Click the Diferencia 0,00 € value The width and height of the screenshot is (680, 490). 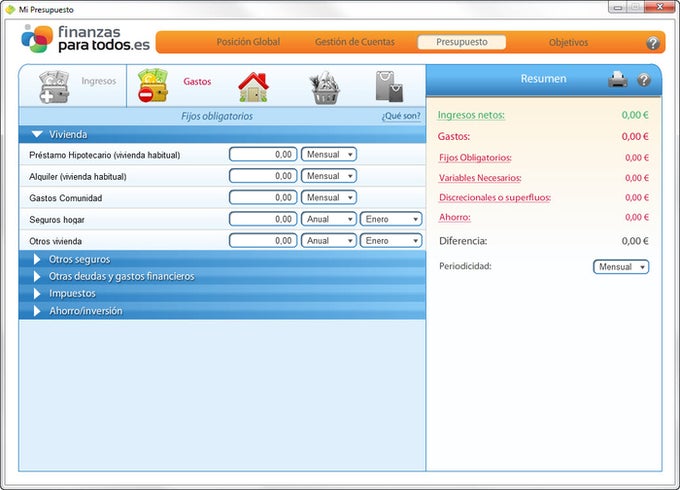pos(635,241)
